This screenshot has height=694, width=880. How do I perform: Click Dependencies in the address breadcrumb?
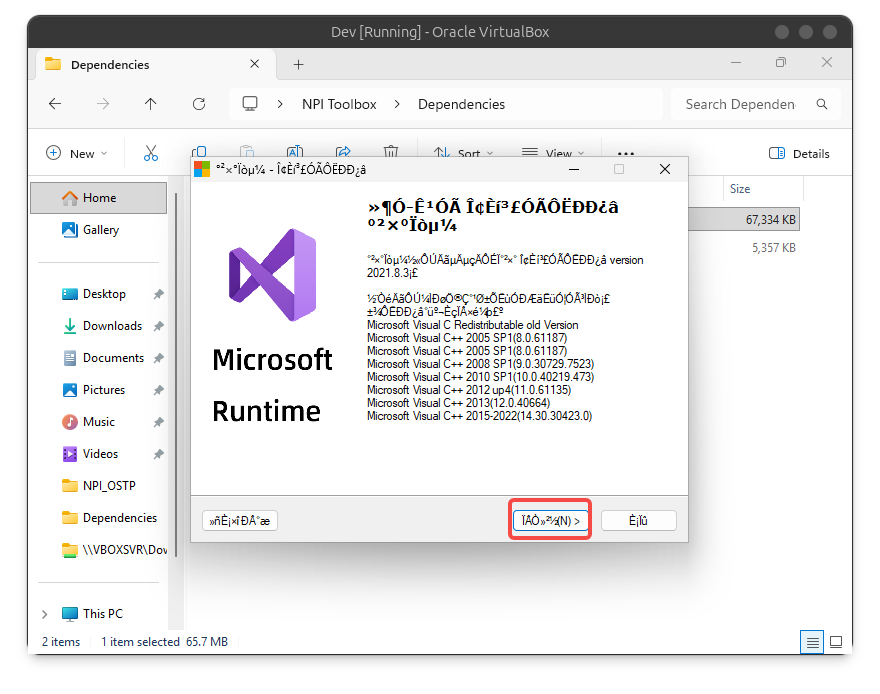(x=461, y=104)
